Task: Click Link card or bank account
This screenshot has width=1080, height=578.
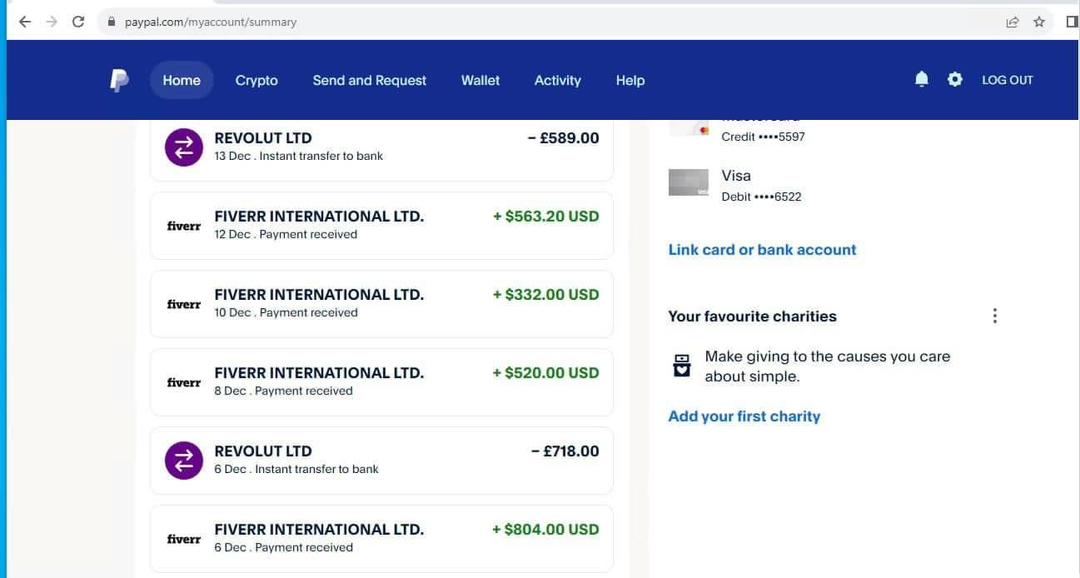Action: pyautogui.click(x=762, y=249)
